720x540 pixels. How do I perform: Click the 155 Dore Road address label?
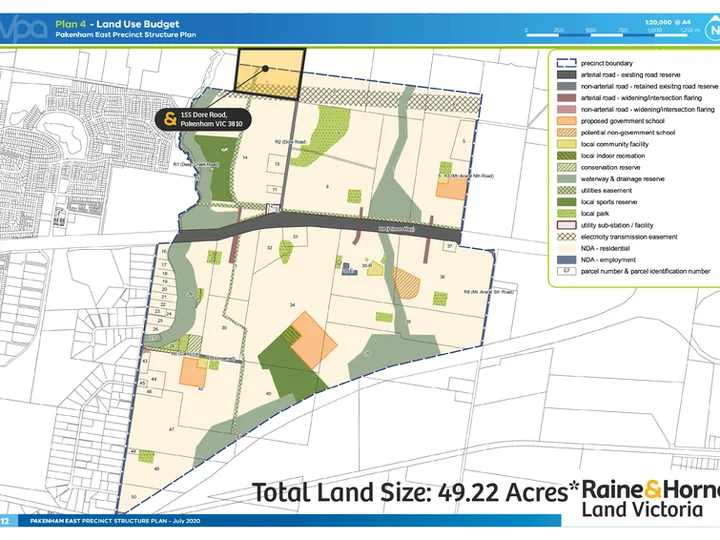(x=211, y=119)
